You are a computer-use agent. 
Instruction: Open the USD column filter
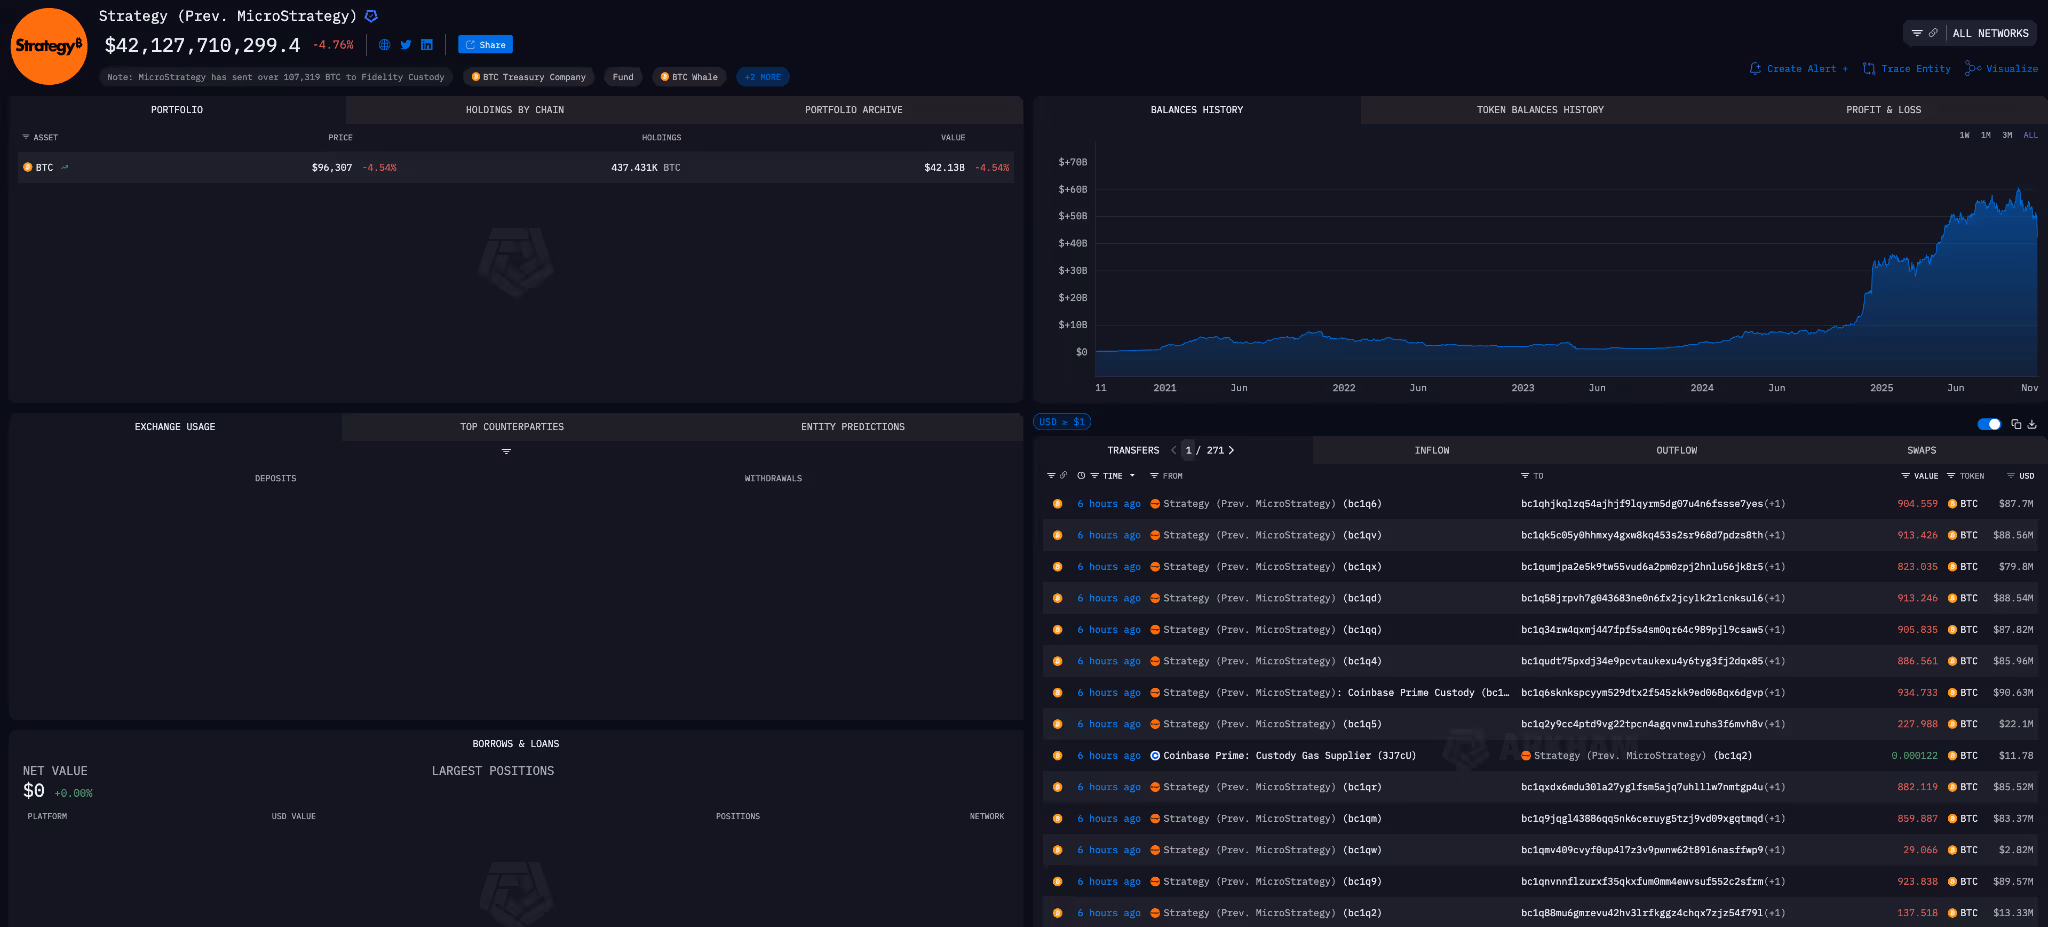pyautogui.click(x=2010, y=476)
